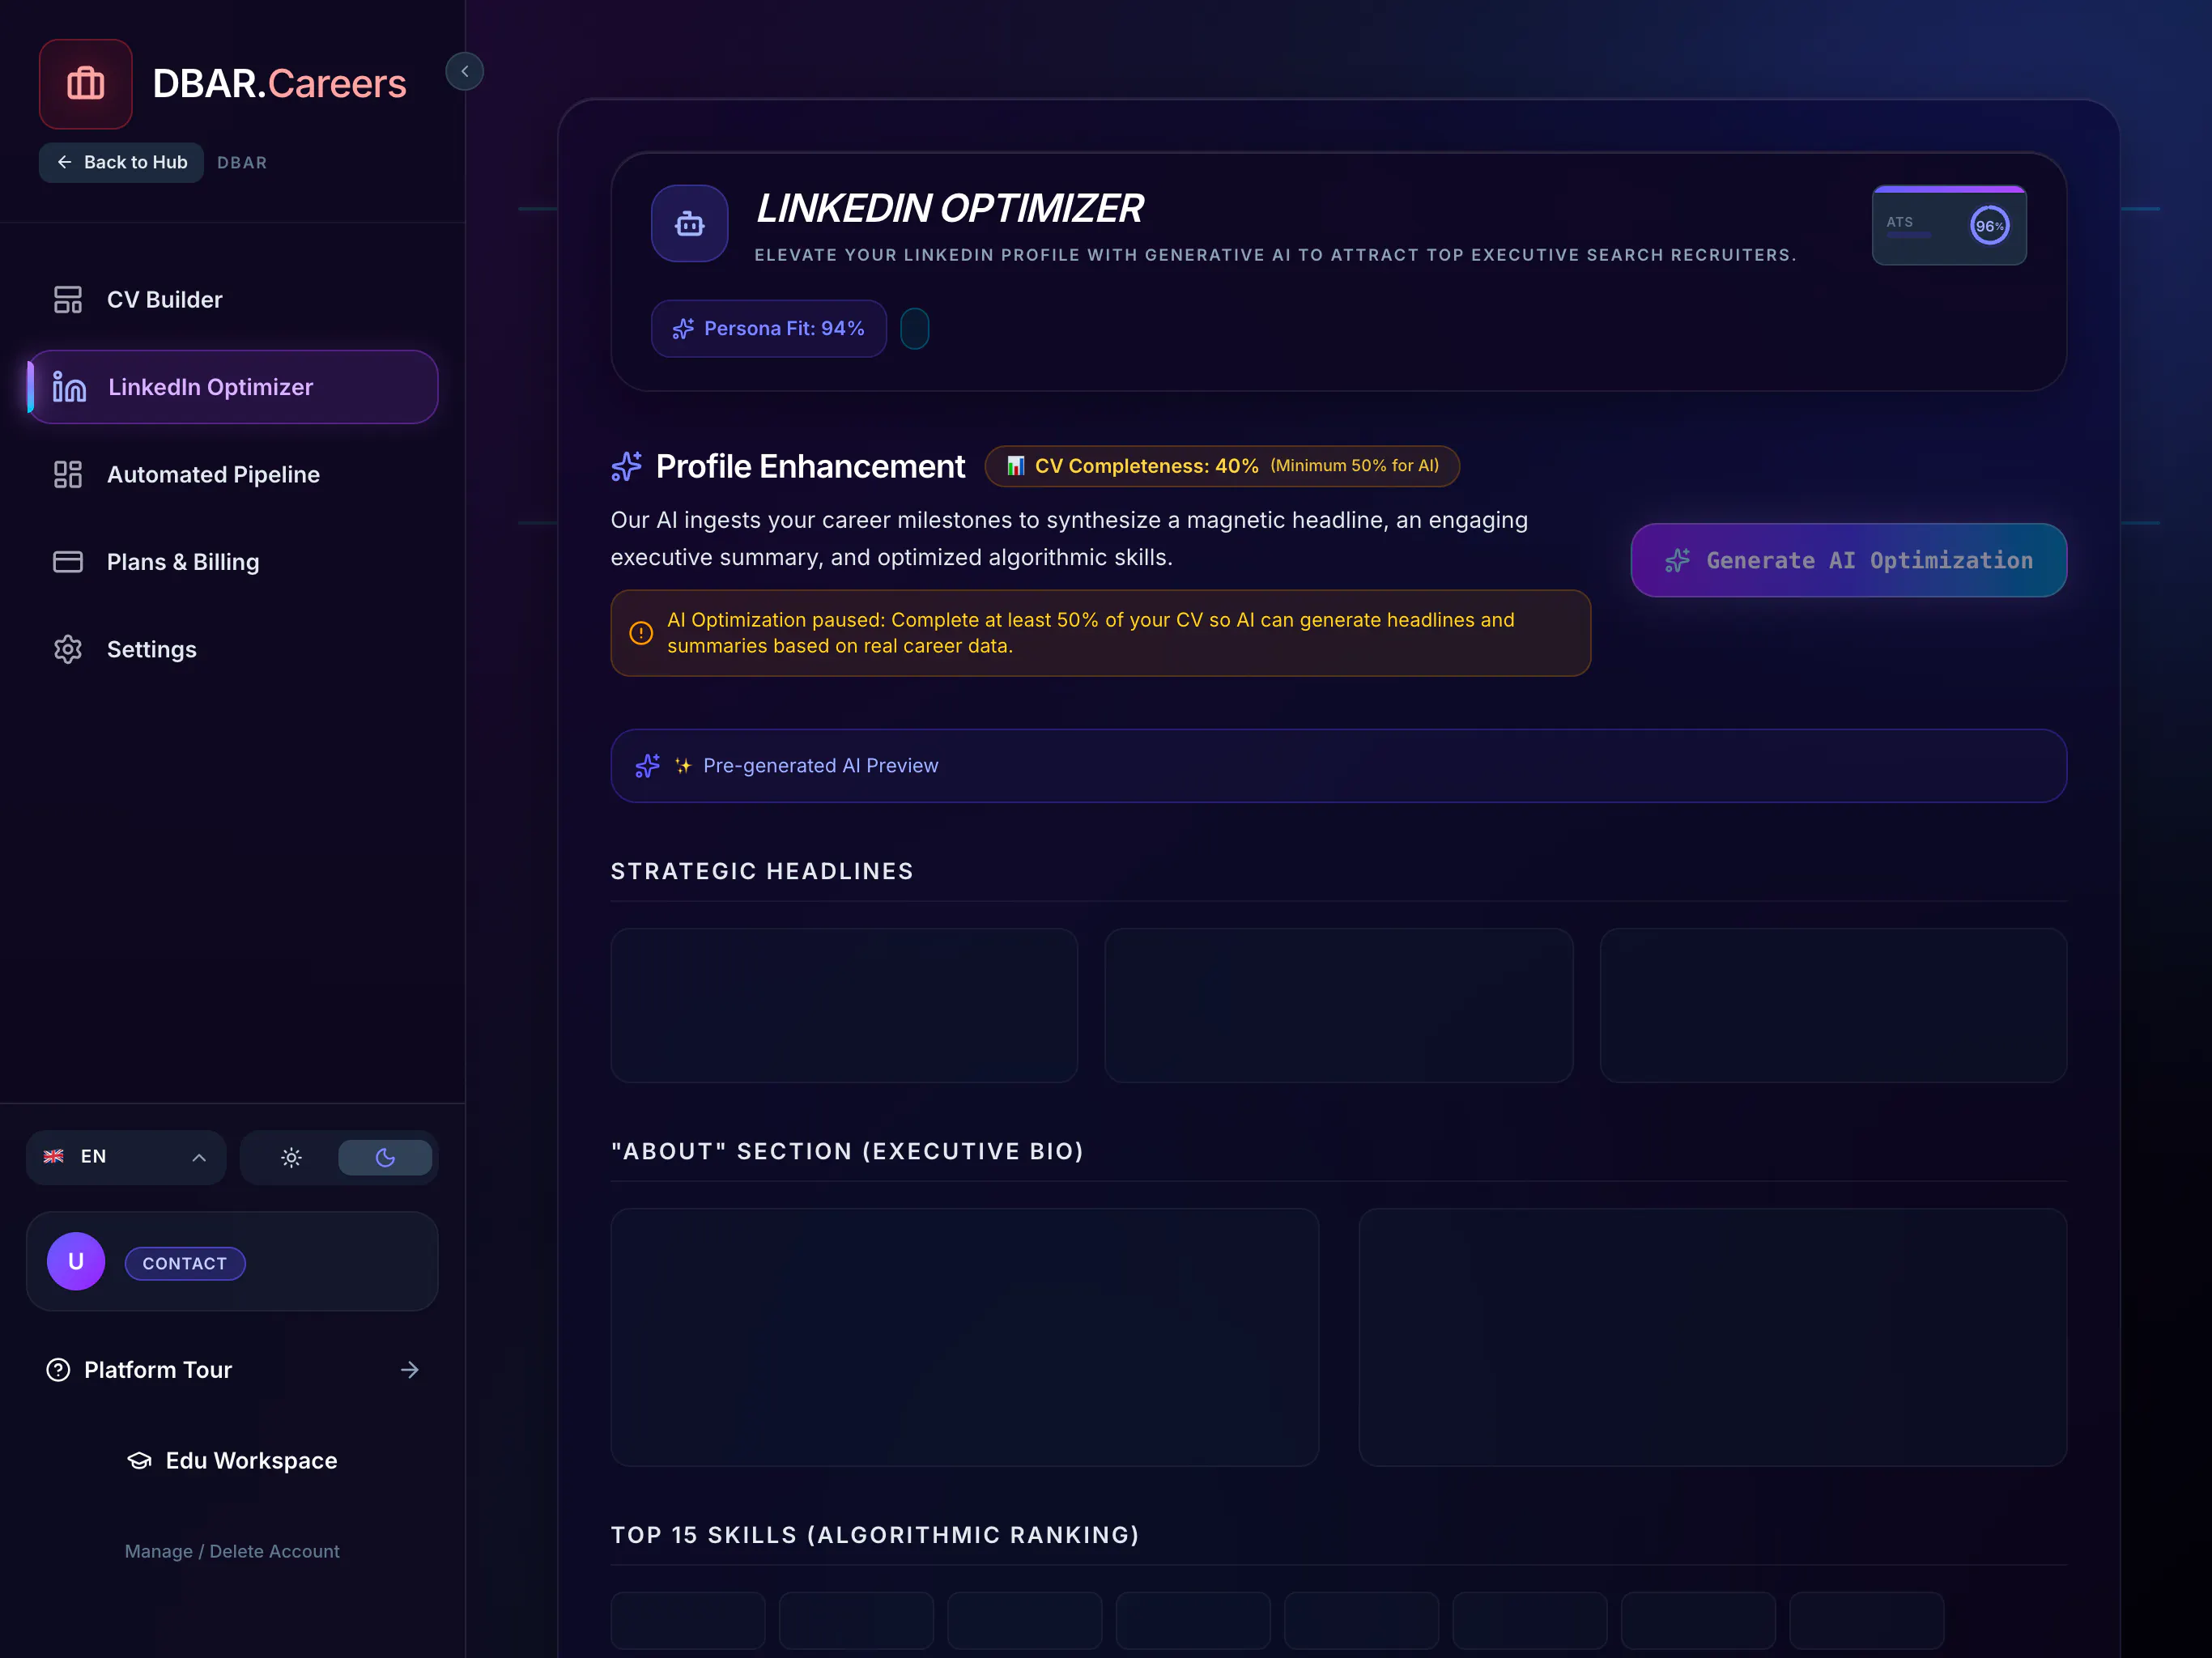2212x1658 pixels.
Task: Click the small teal pill beside Persona Fit
Action: click(914, 328)
